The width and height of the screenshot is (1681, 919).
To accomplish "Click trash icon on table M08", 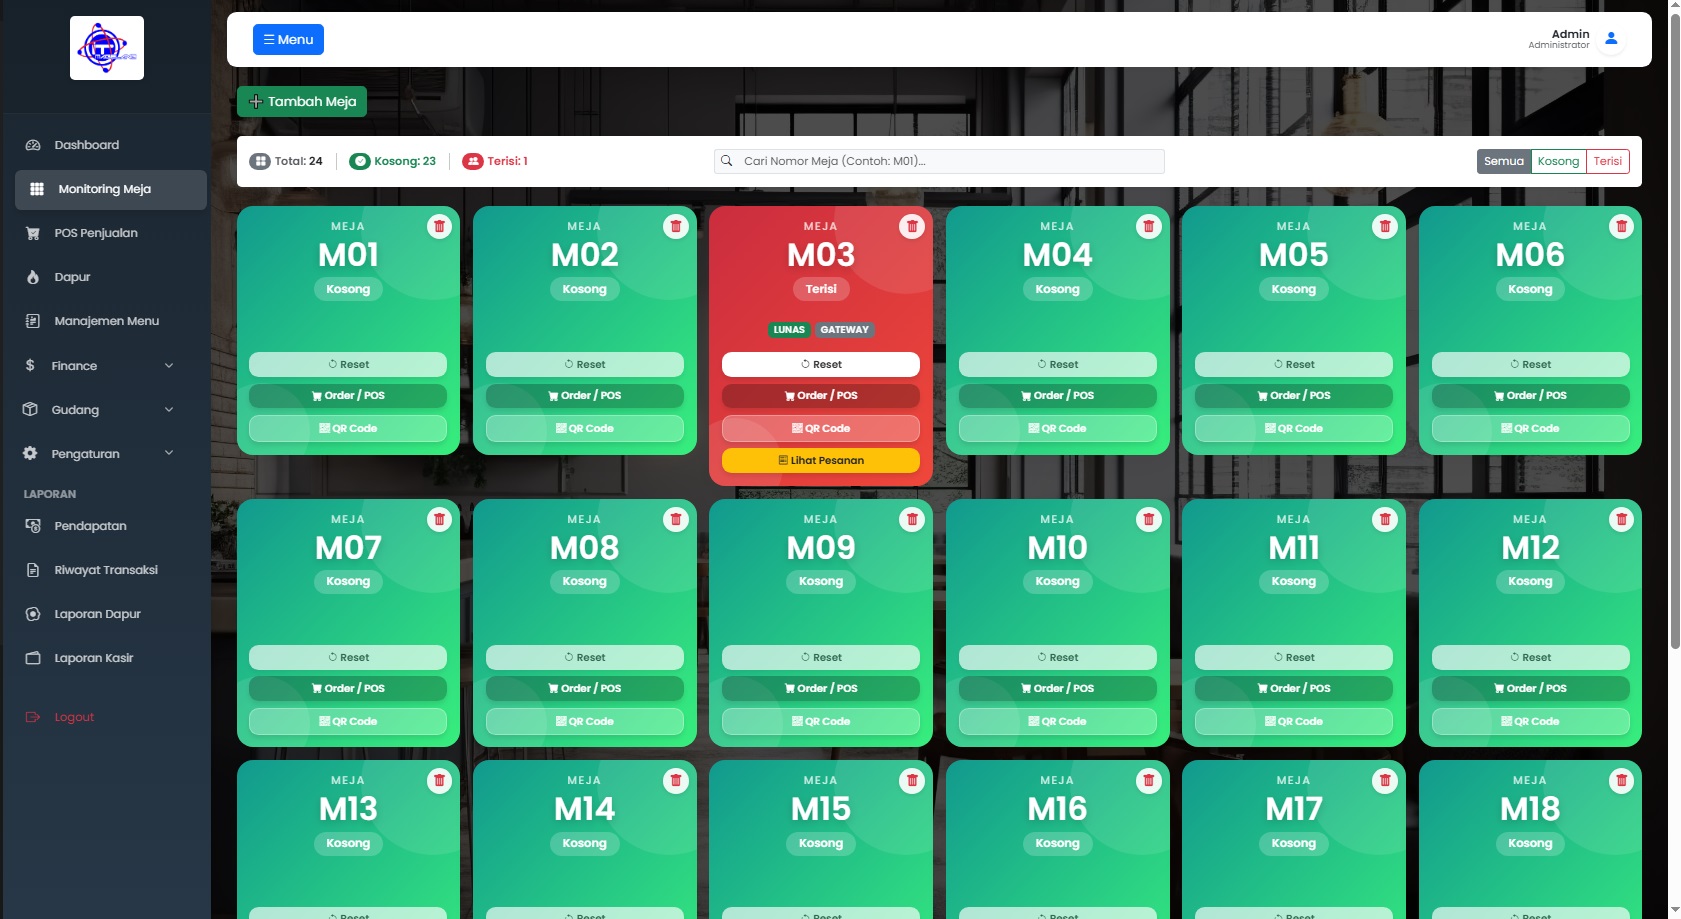I will (676, 519).
